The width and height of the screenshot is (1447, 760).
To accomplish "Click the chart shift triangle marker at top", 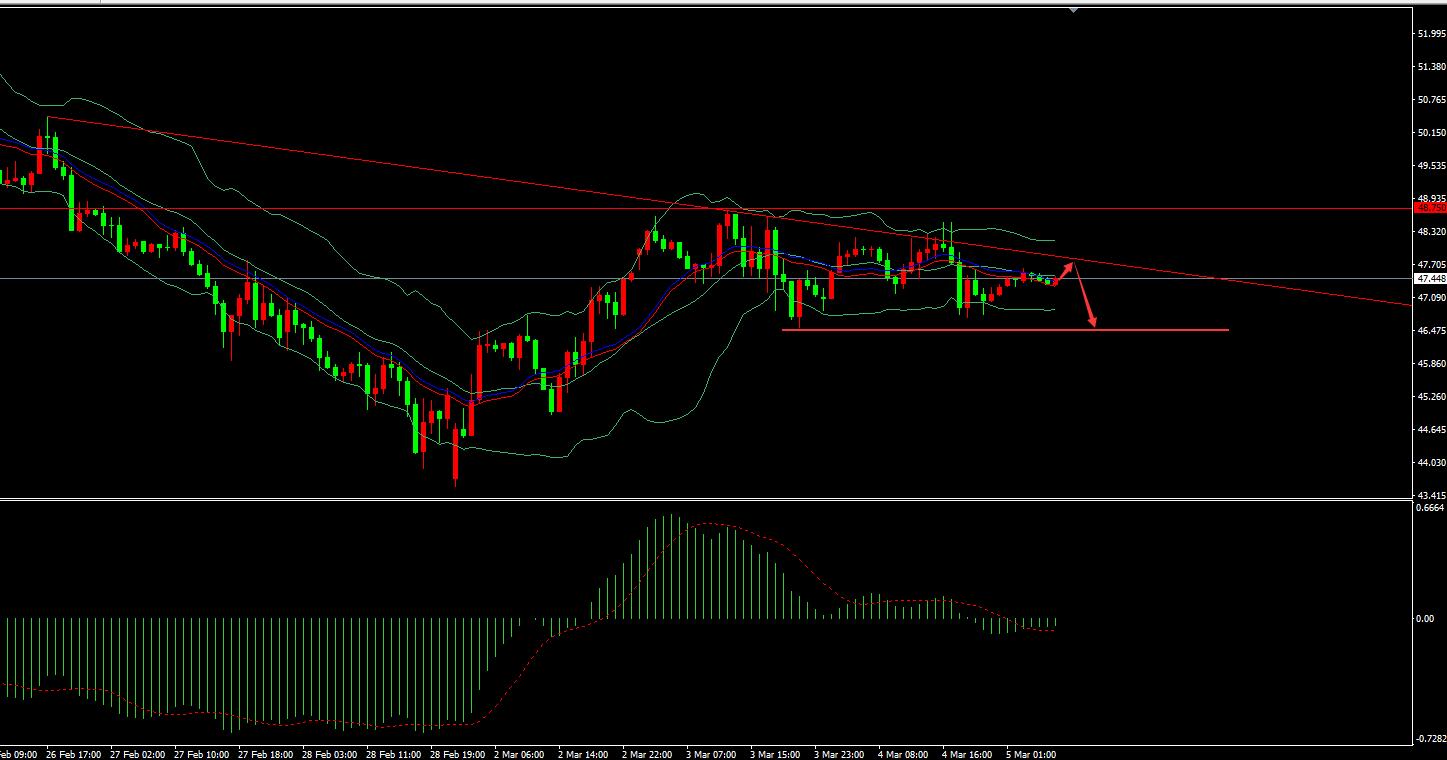I will click(1073, 9).
